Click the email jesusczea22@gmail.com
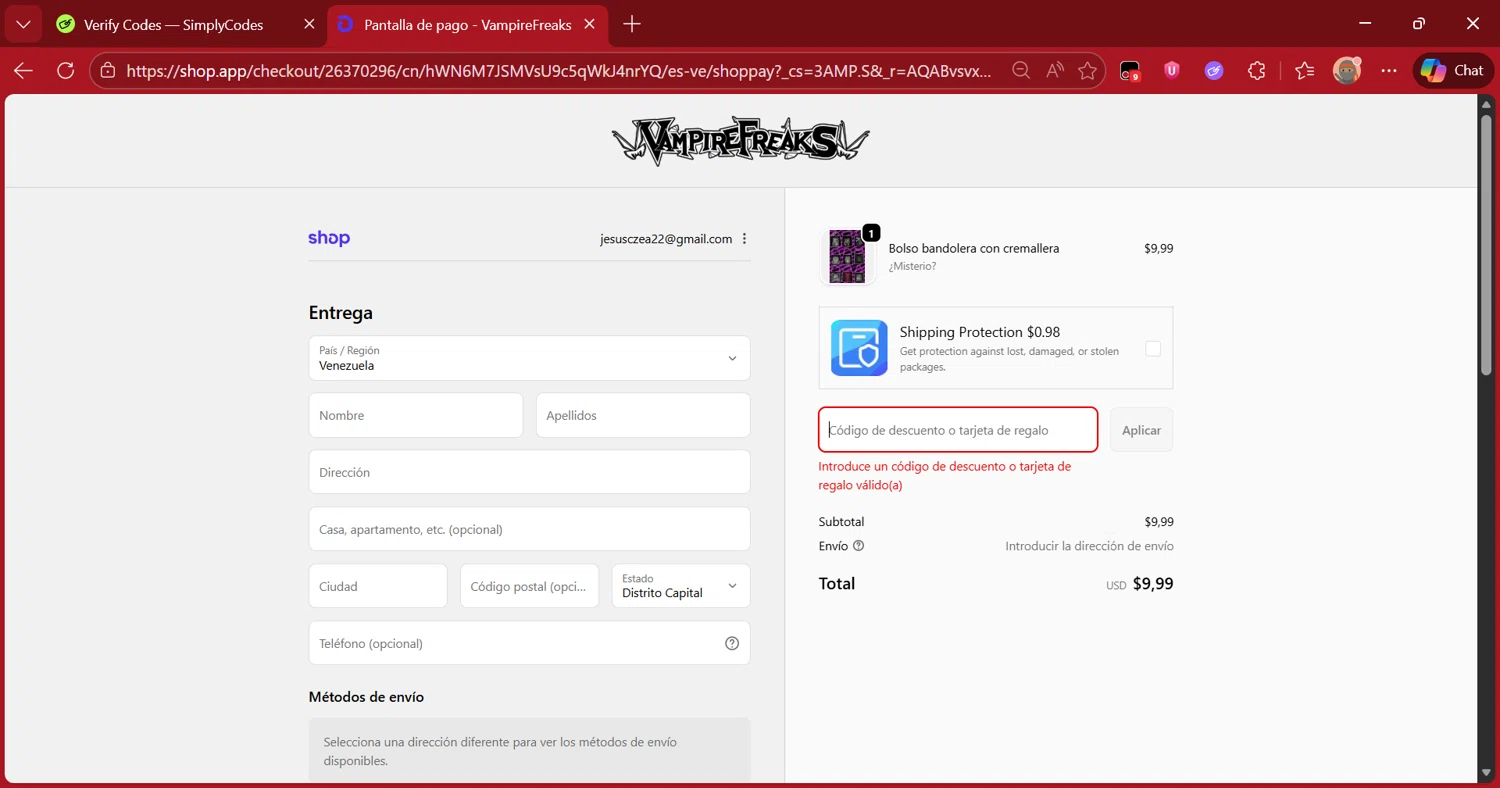The height and width of the screenshot is (788, 1500). click(666, 239)
